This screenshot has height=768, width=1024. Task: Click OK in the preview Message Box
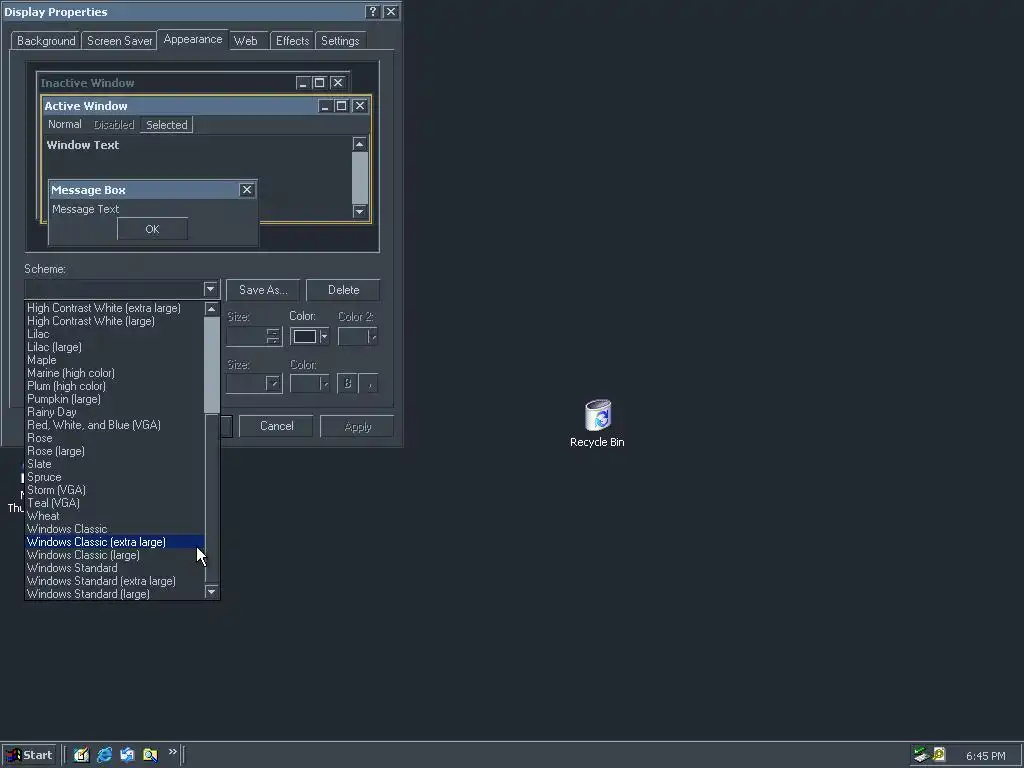click(152, 229)
